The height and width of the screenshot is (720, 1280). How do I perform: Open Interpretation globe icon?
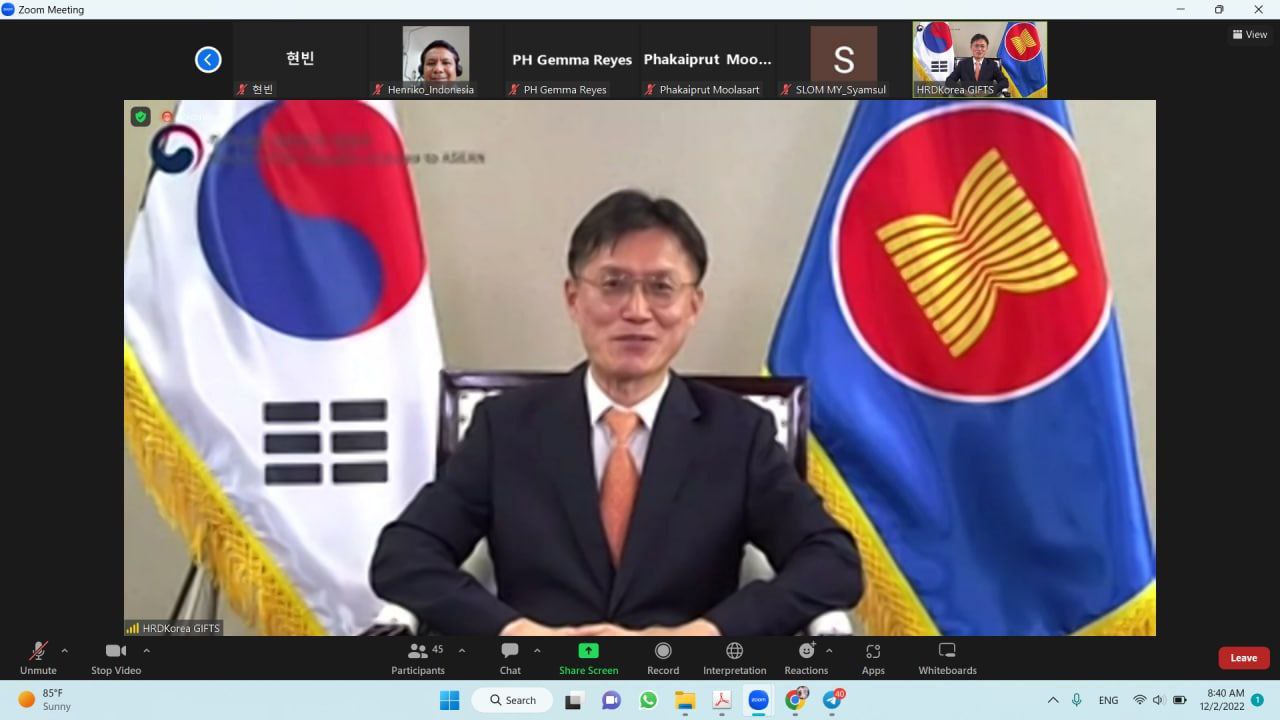(x=735, y=658)
